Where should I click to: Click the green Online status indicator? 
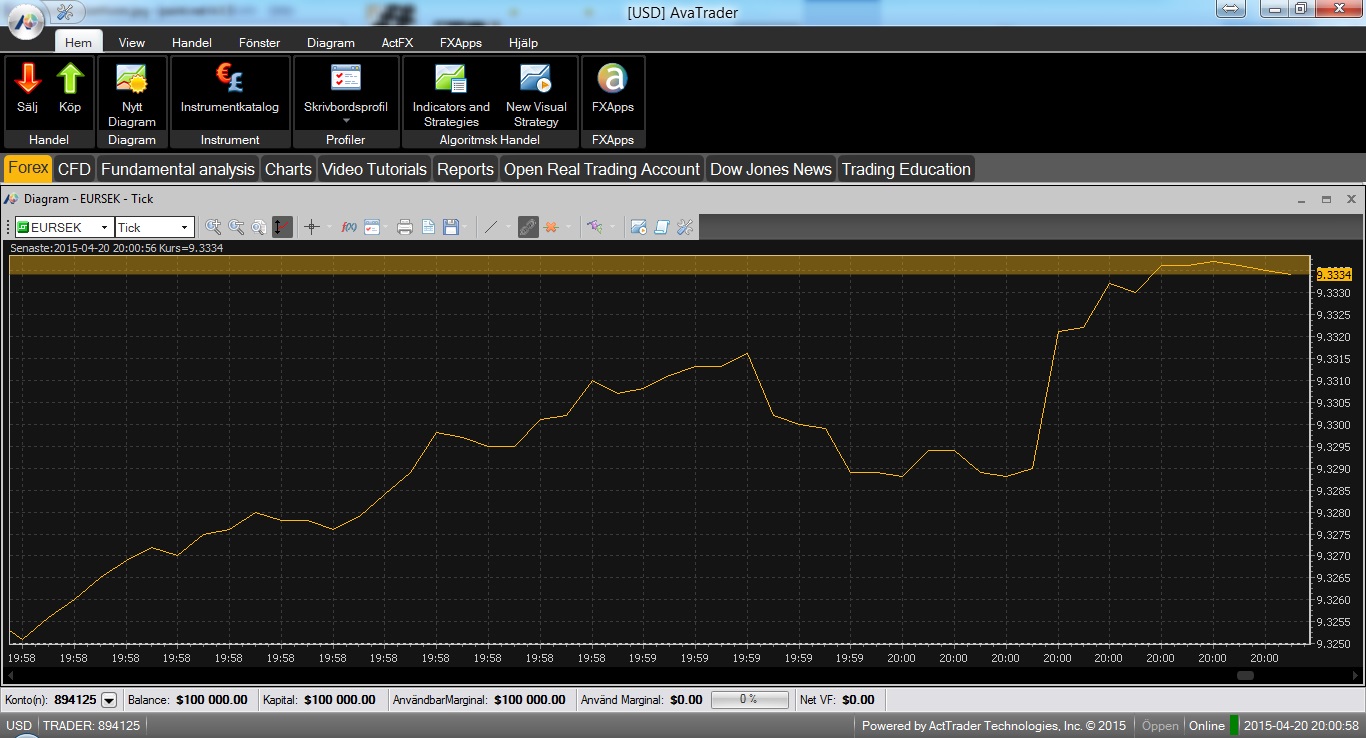[1233, 725]
